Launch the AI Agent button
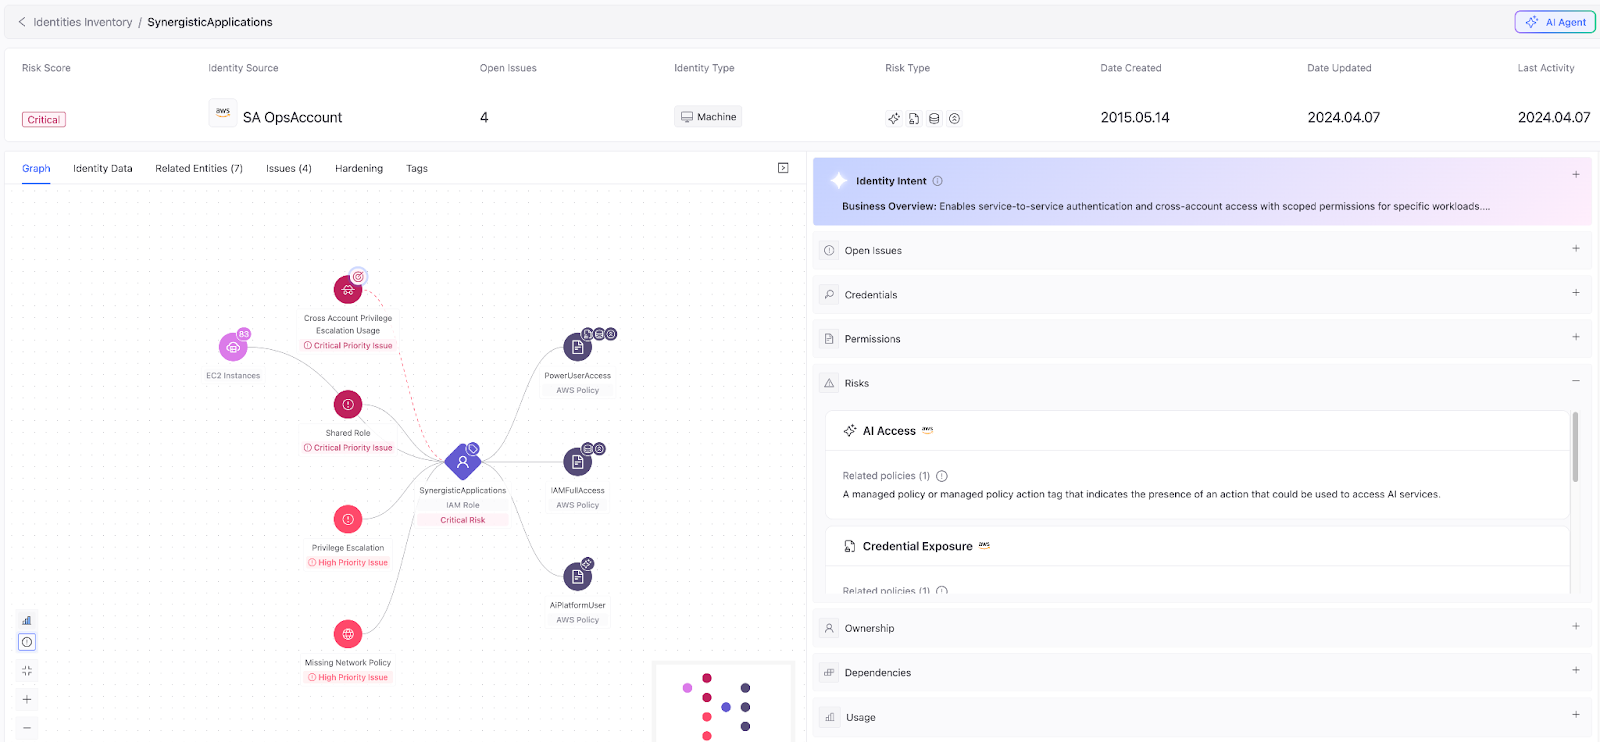Screen dimensions: 1600x742 (x=1555, y=22)
